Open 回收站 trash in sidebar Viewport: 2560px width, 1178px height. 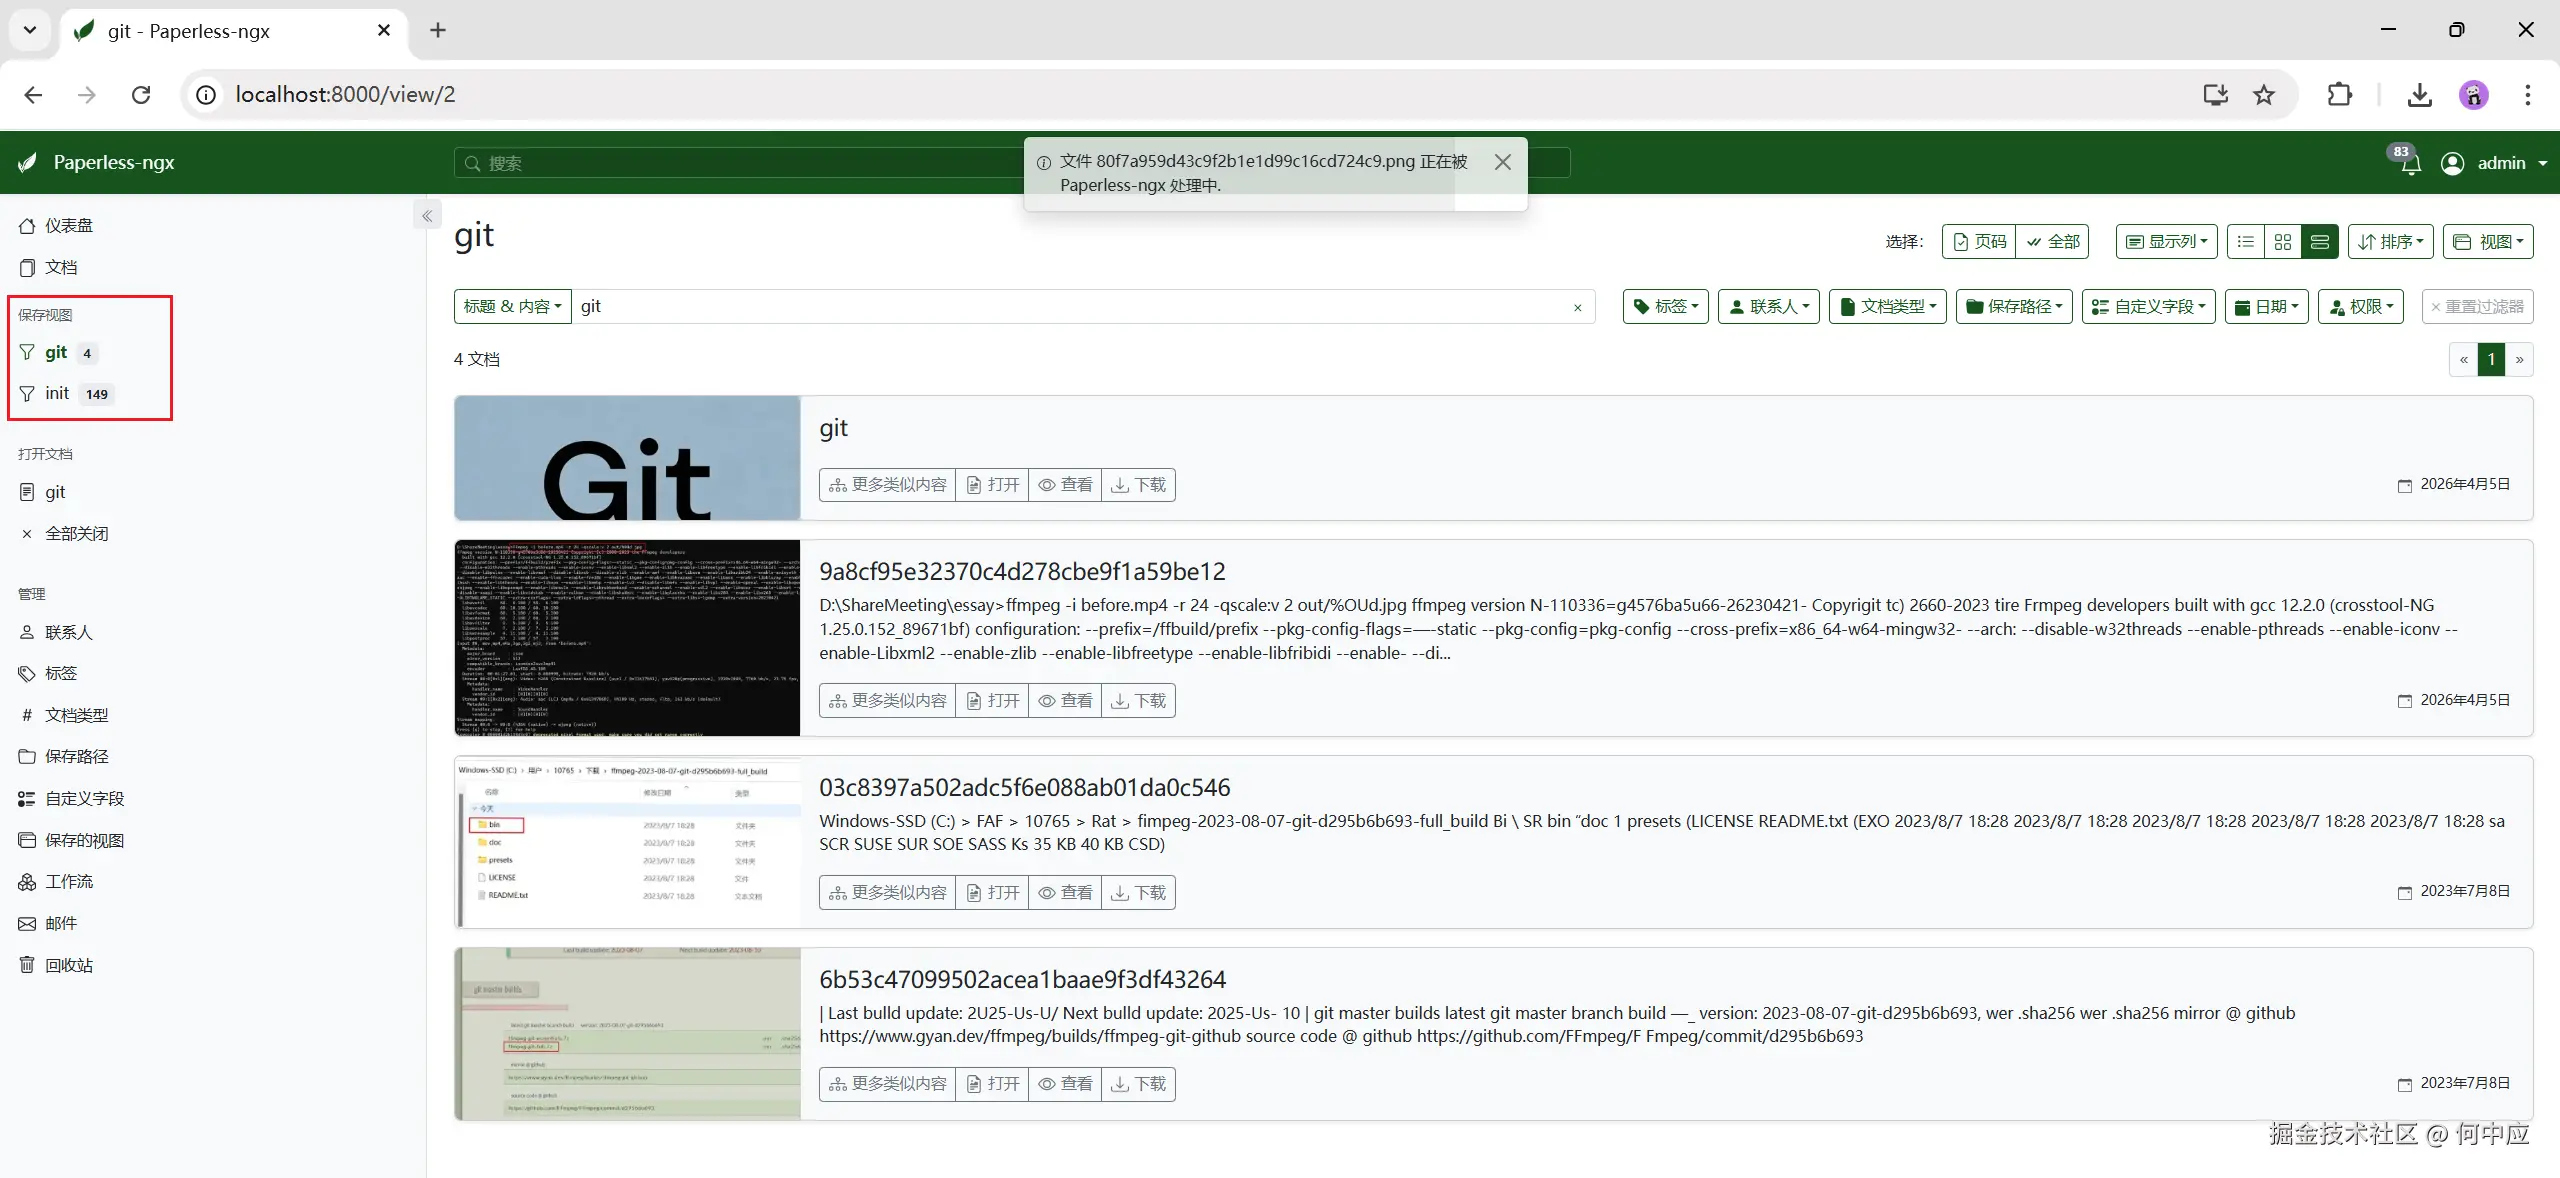pos(68,965)
